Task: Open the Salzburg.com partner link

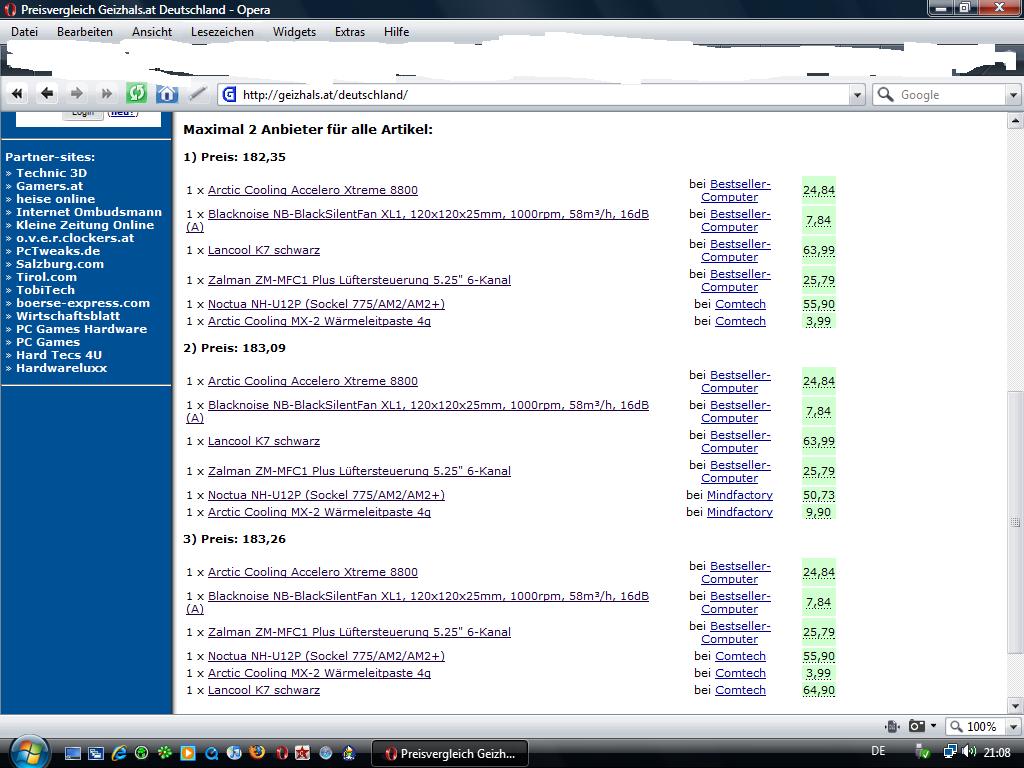Action: [x=59, y=264]
